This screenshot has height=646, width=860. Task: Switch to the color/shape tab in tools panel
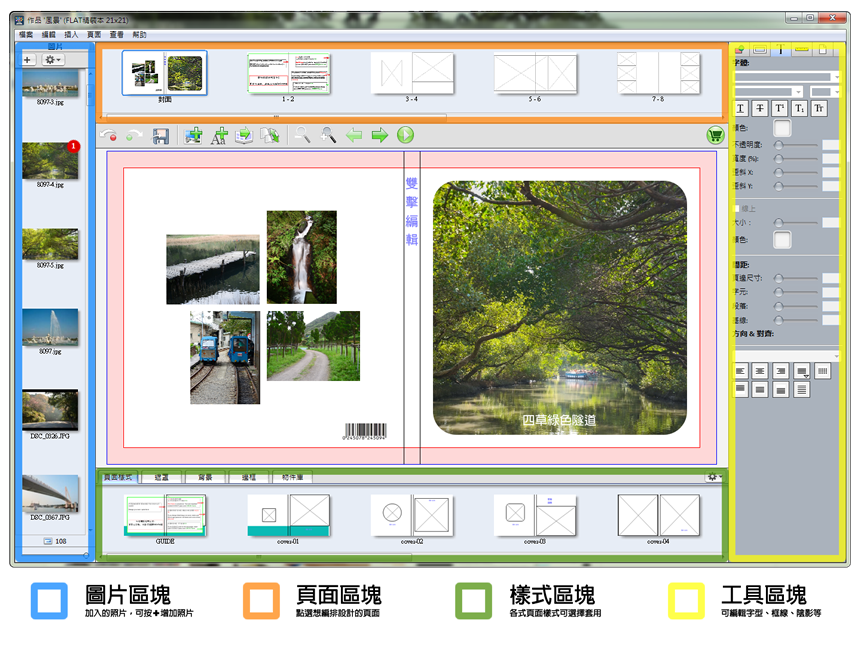(x=739, y=50)
